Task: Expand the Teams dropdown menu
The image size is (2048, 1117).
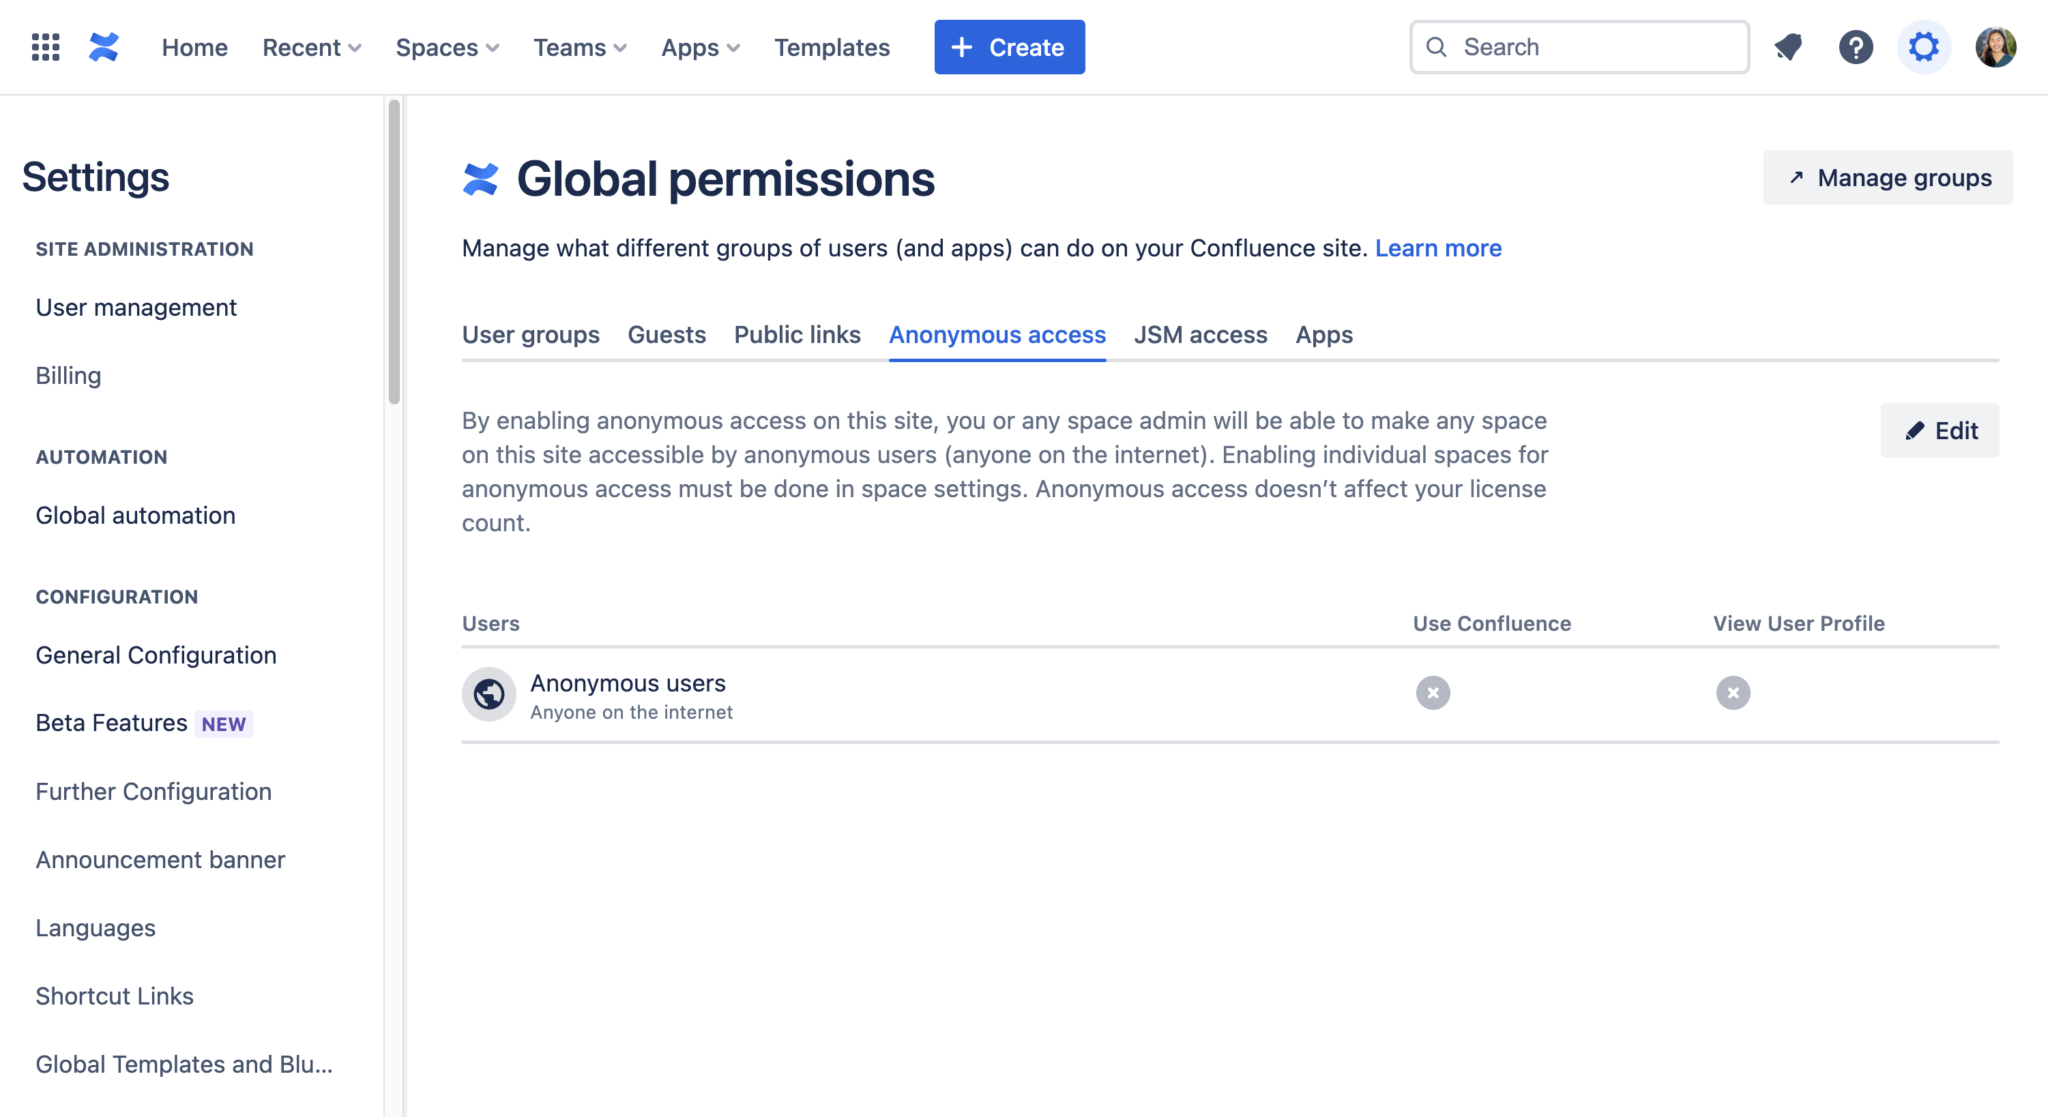Action: [x=580, y=47]
